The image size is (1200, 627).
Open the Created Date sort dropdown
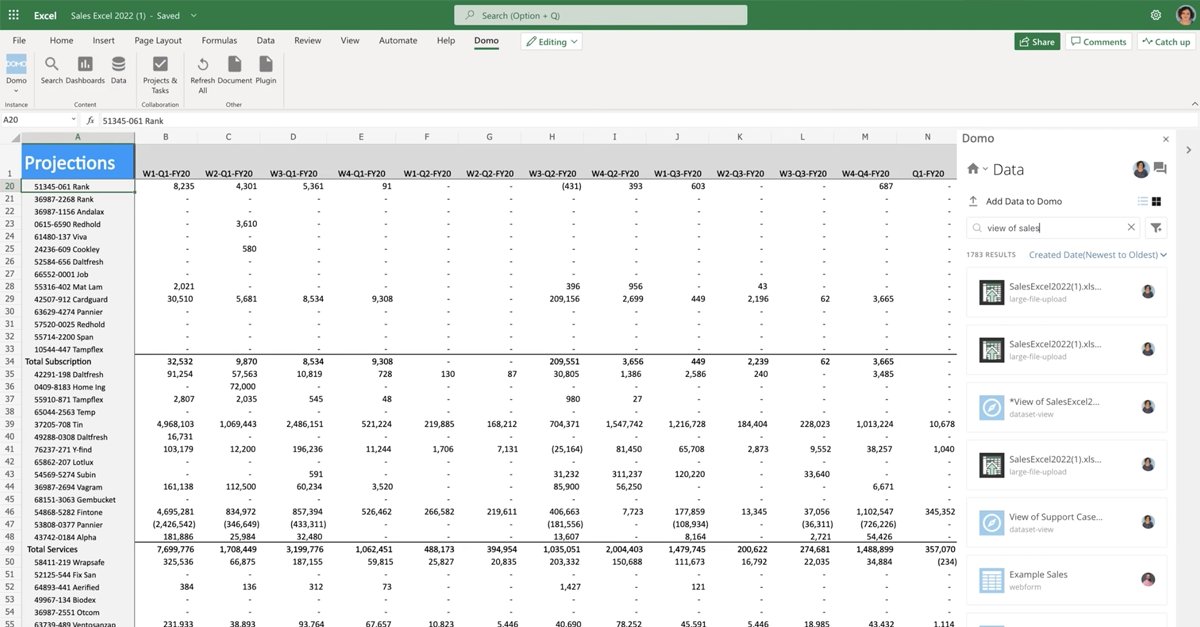click(1098, 255)
